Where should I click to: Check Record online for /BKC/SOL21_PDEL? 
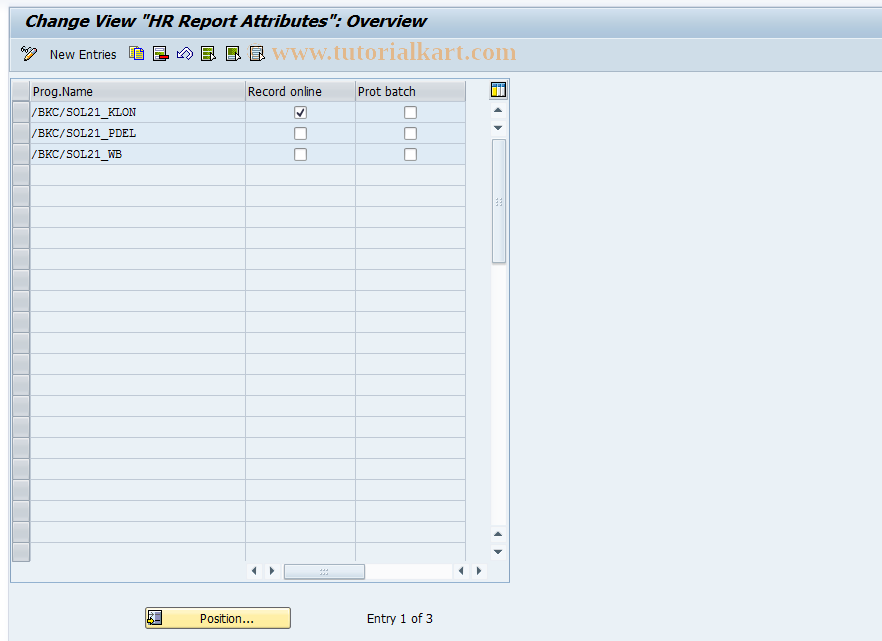coord(300,133)
